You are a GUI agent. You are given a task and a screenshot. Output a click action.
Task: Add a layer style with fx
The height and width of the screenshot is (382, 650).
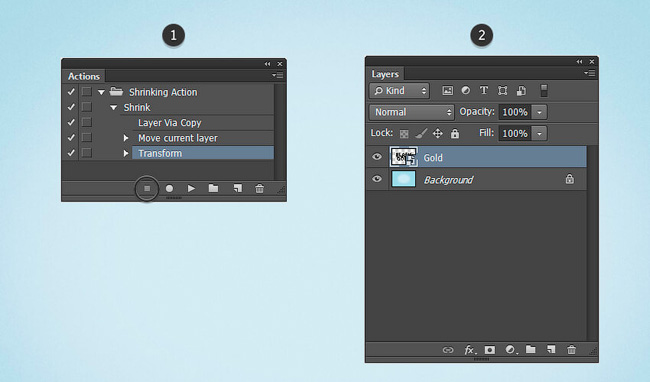[x=470, y=350]
